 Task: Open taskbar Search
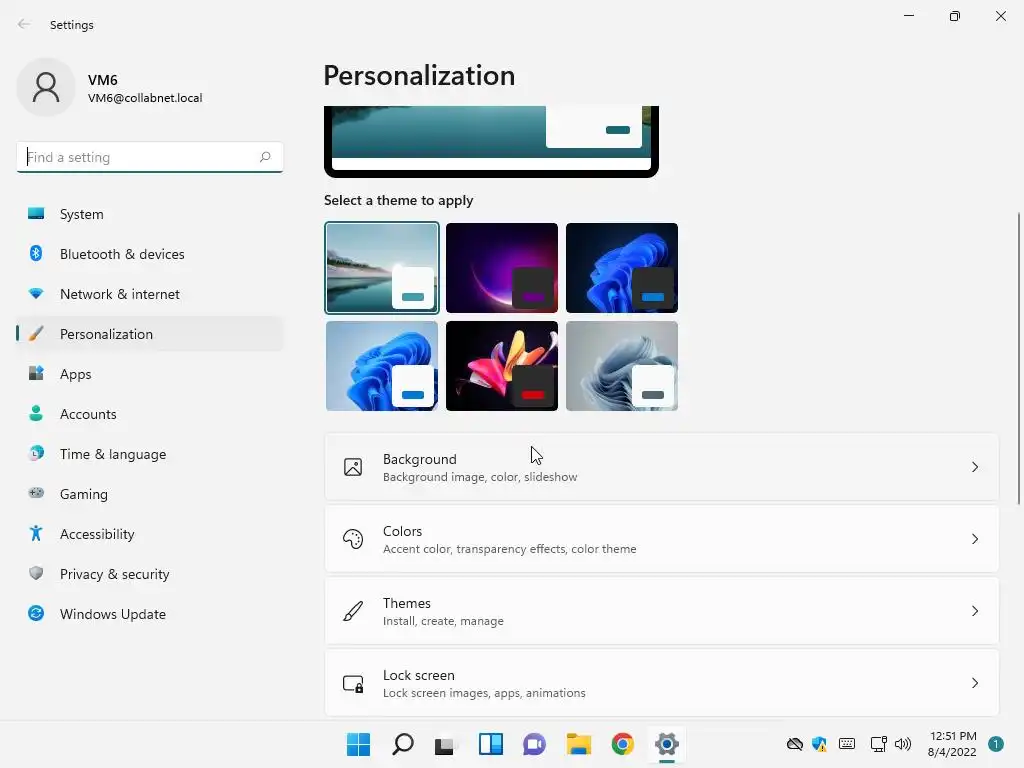click(402, 744)
